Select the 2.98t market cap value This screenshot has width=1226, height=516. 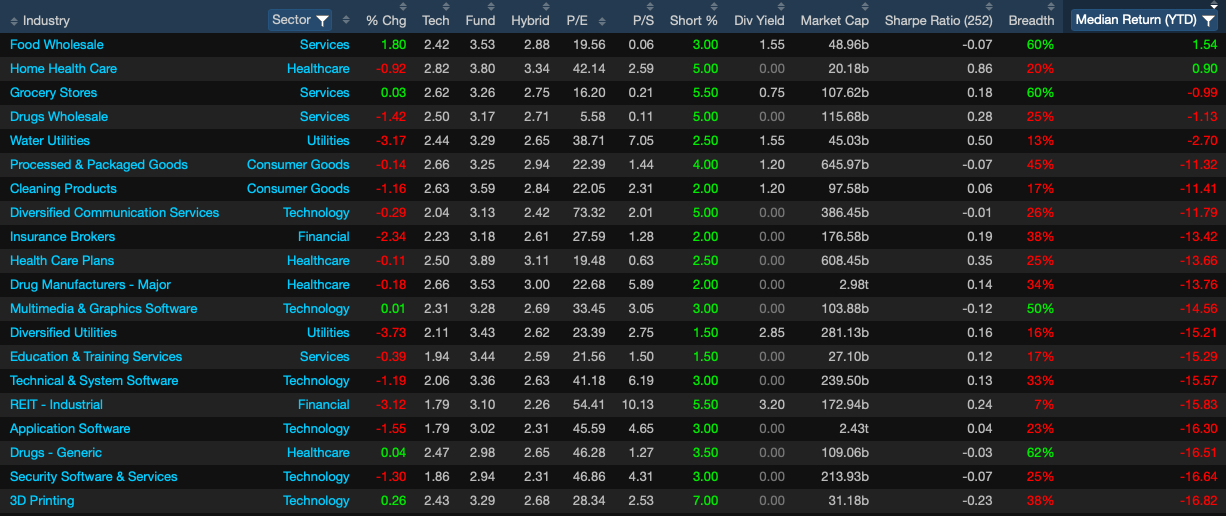coord(854,285)
